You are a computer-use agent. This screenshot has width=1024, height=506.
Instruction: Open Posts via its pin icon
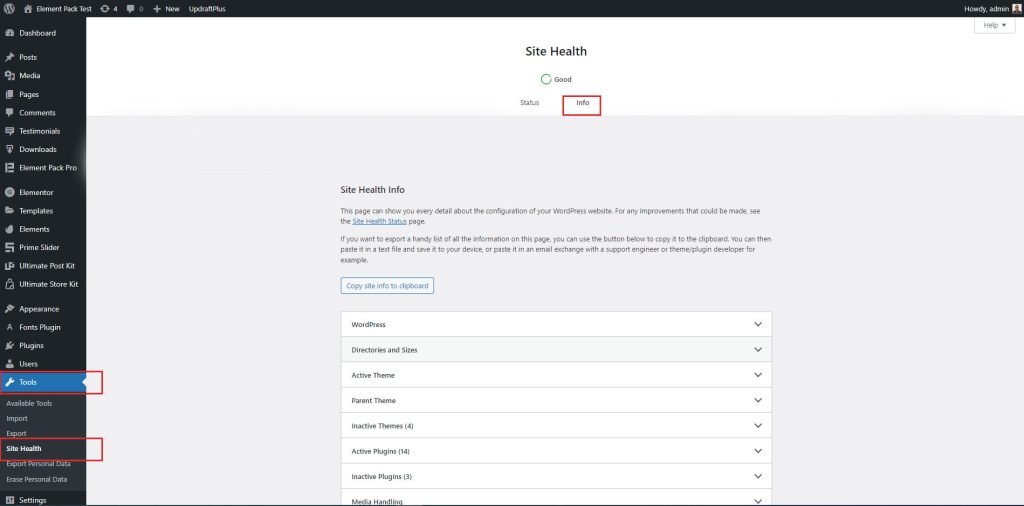[x=9, y=57]
